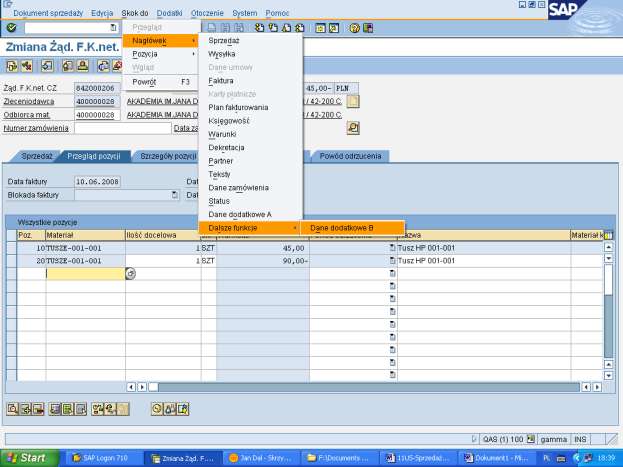This screenshot has width=623, height=467.
Task: Expand status bar info arrow near QAS
Action: (x=474, y=439)
